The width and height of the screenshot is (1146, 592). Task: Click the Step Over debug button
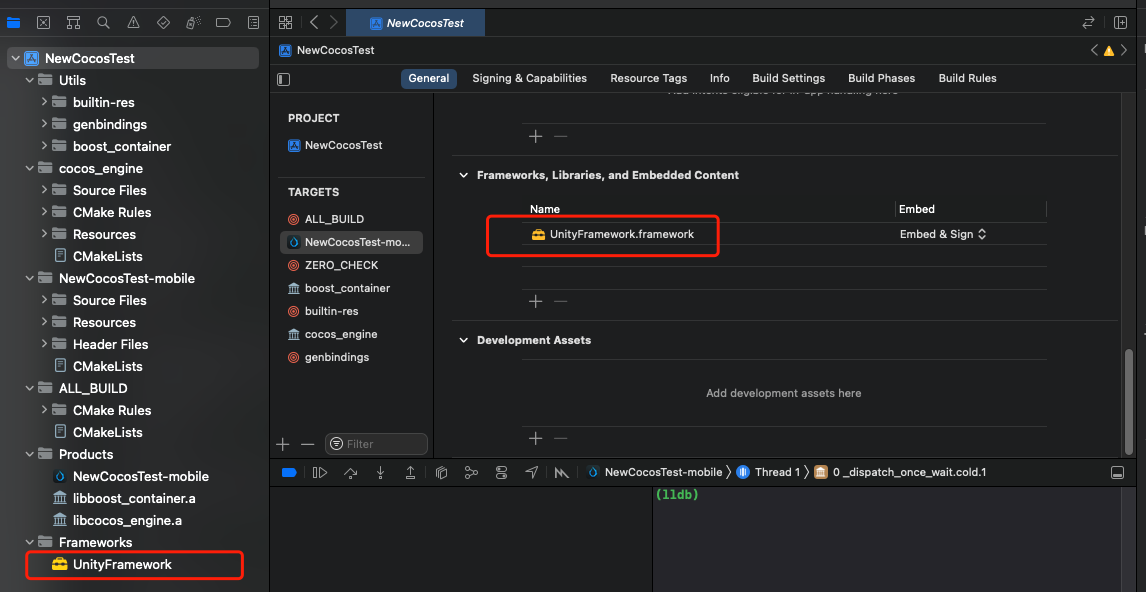(x=350, y=472)
